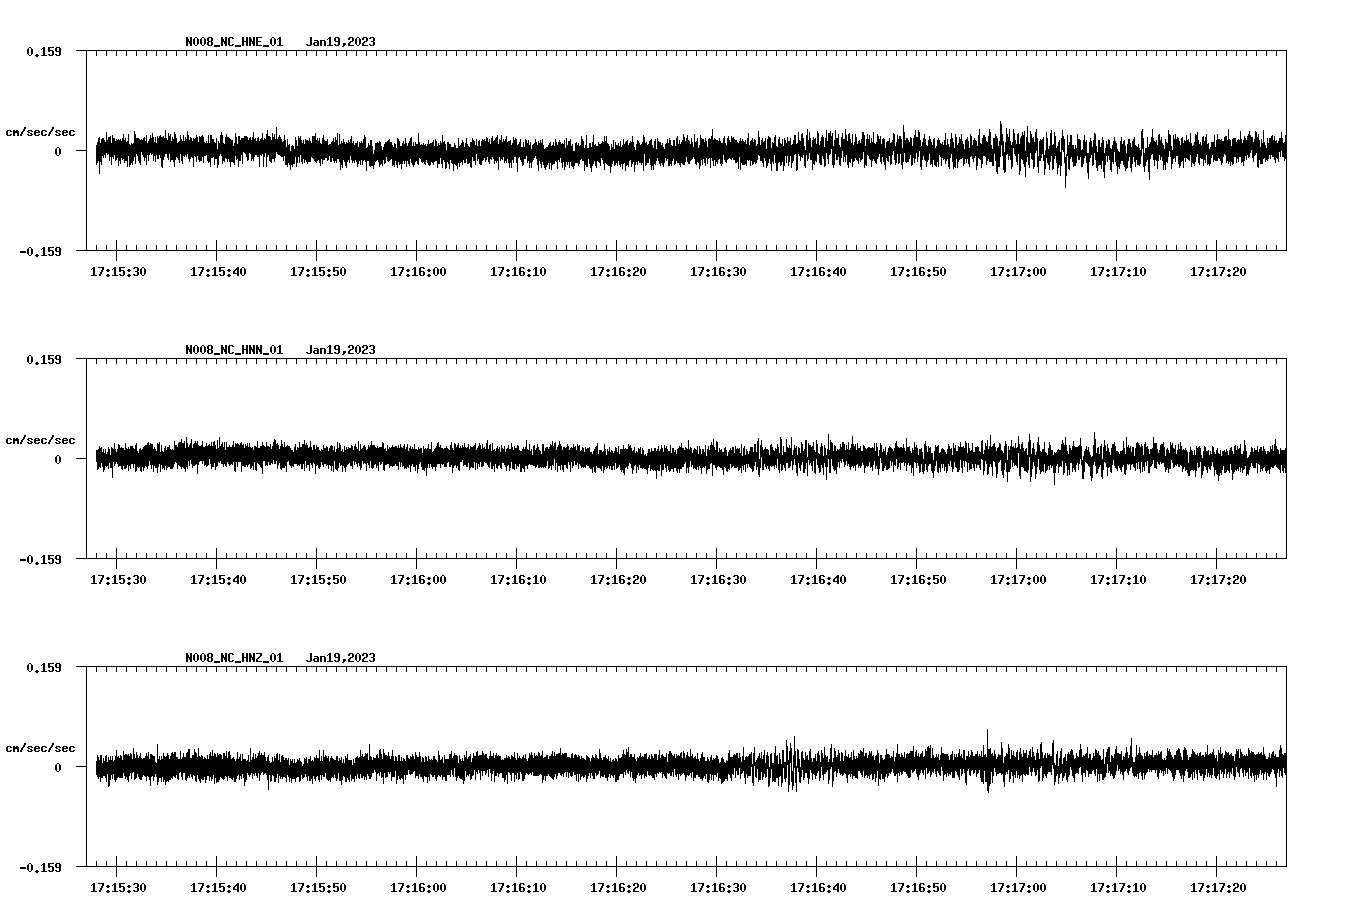Click 17:16:40 time label under HNE plot

click(818, 272)
